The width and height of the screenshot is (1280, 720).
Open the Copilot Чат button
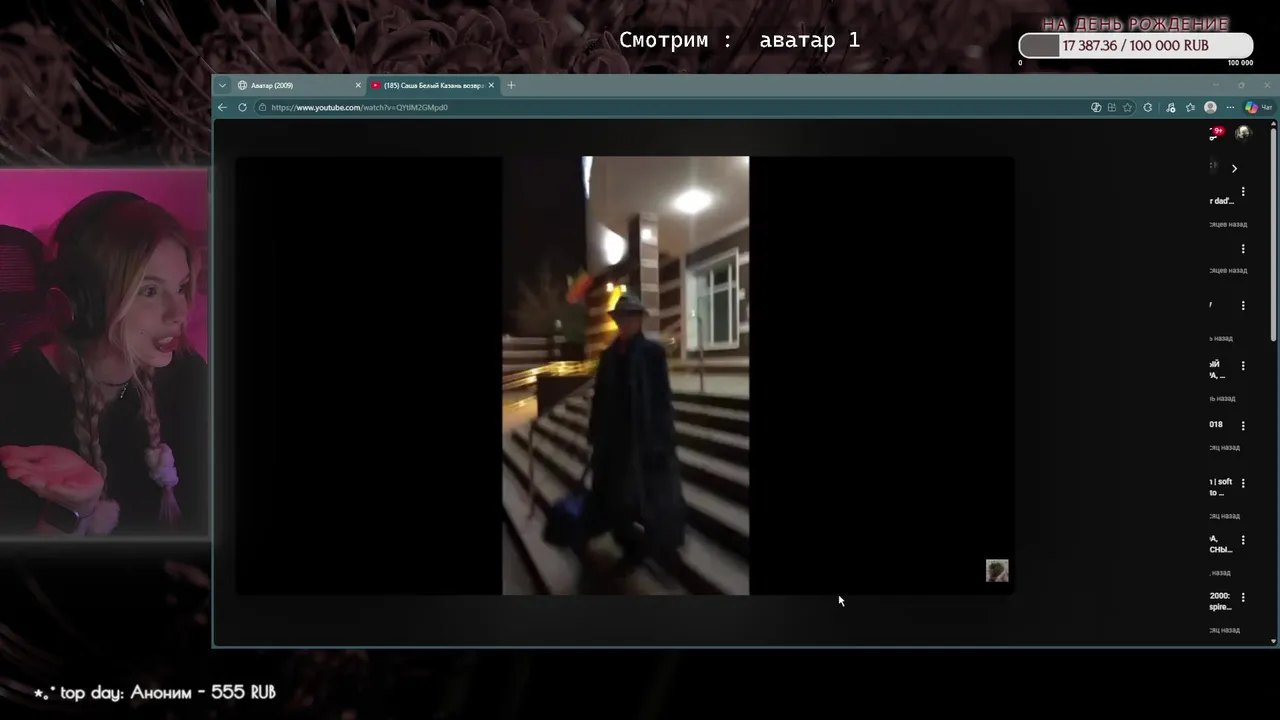(x=1258, y=107)
